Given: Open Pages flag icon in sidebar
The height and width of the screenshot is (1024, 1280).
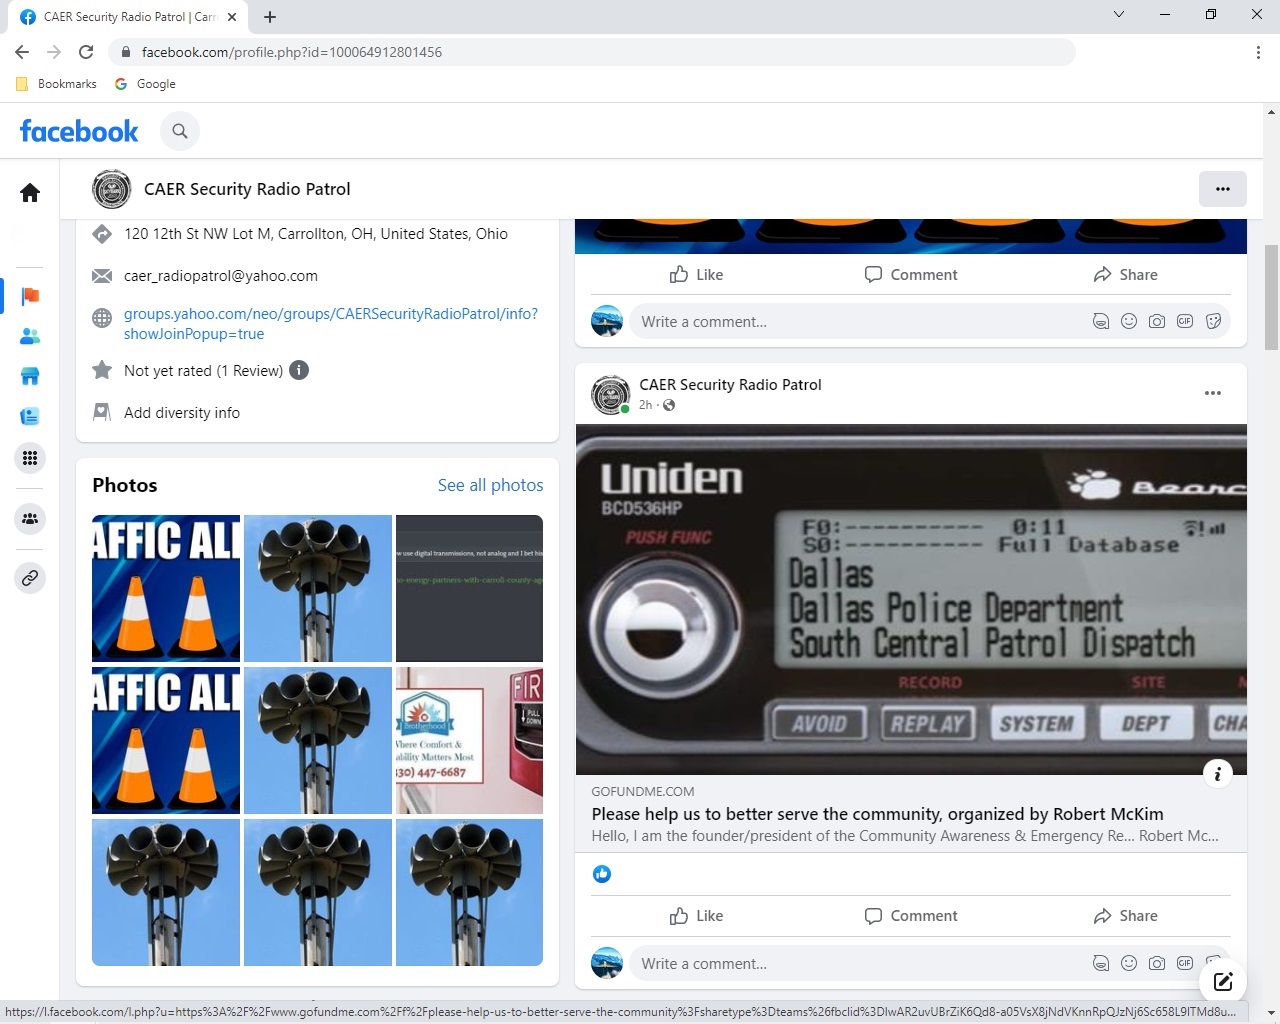Looking at the screenshot, I should 30,296.
